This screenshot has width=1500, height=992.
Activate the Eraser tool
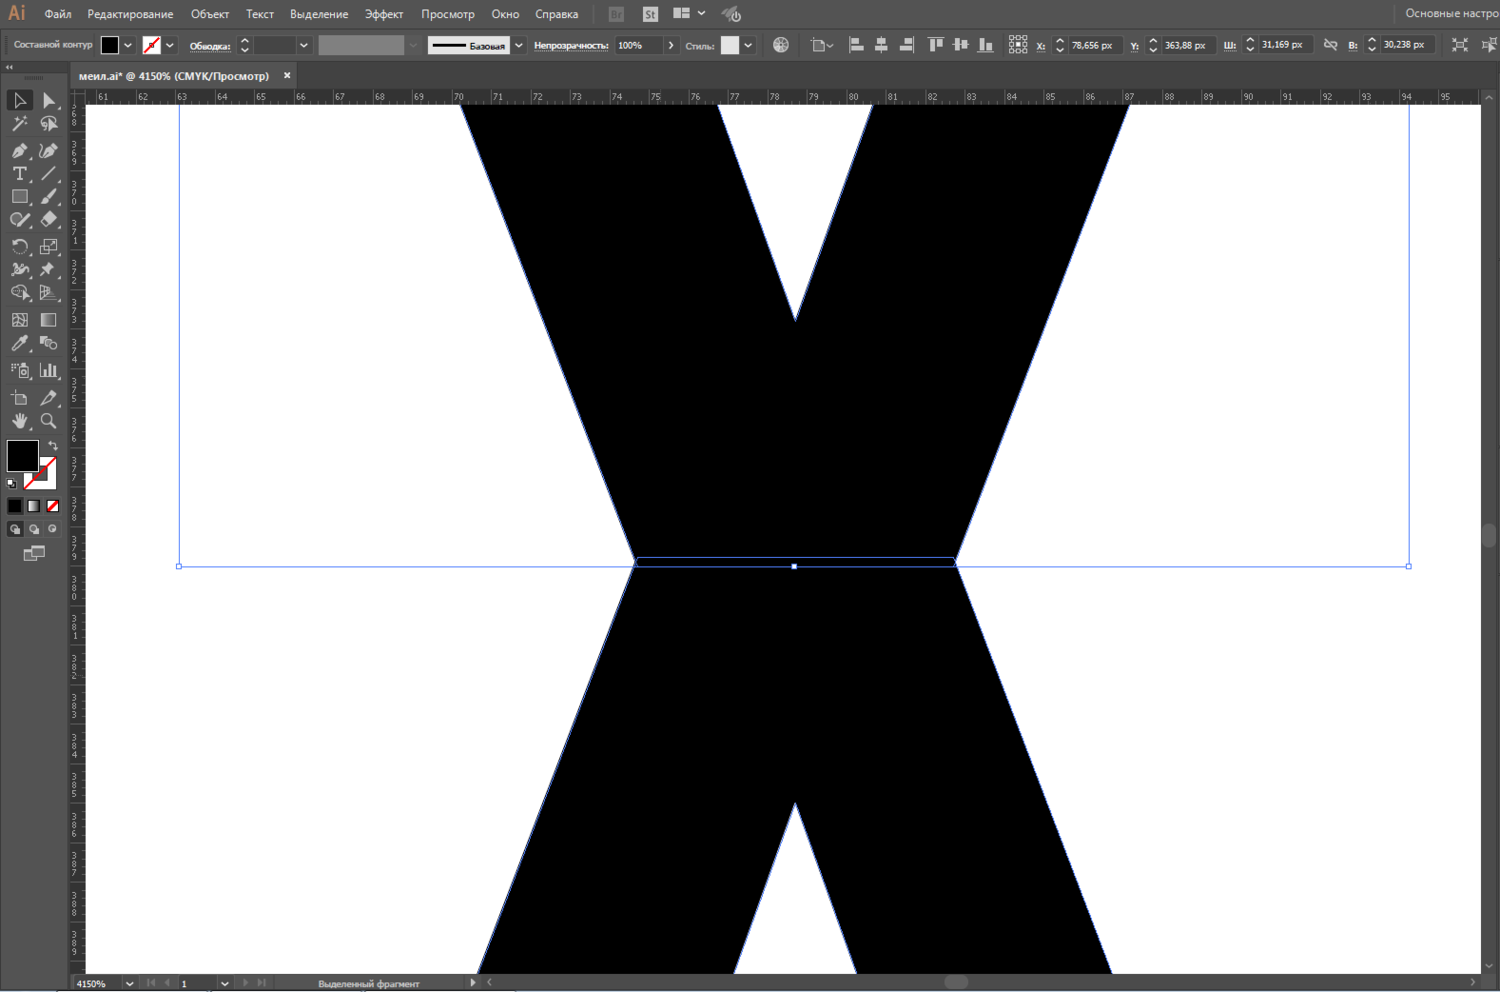pyautogui.click(x=48, y=220)
